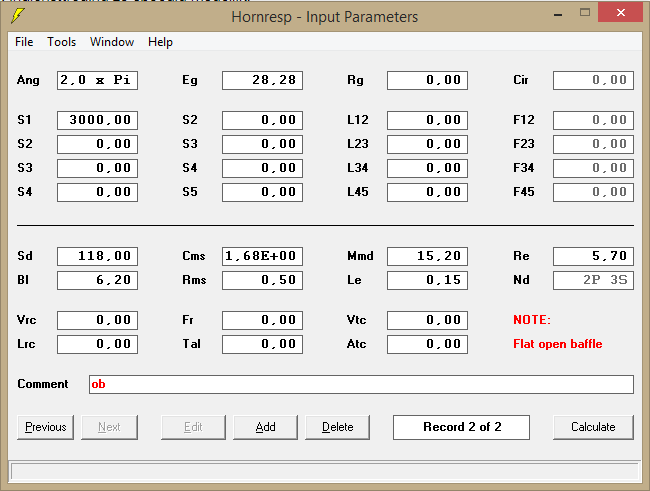Click the Calculate button
650x491 pixels.
coord(593,427)
